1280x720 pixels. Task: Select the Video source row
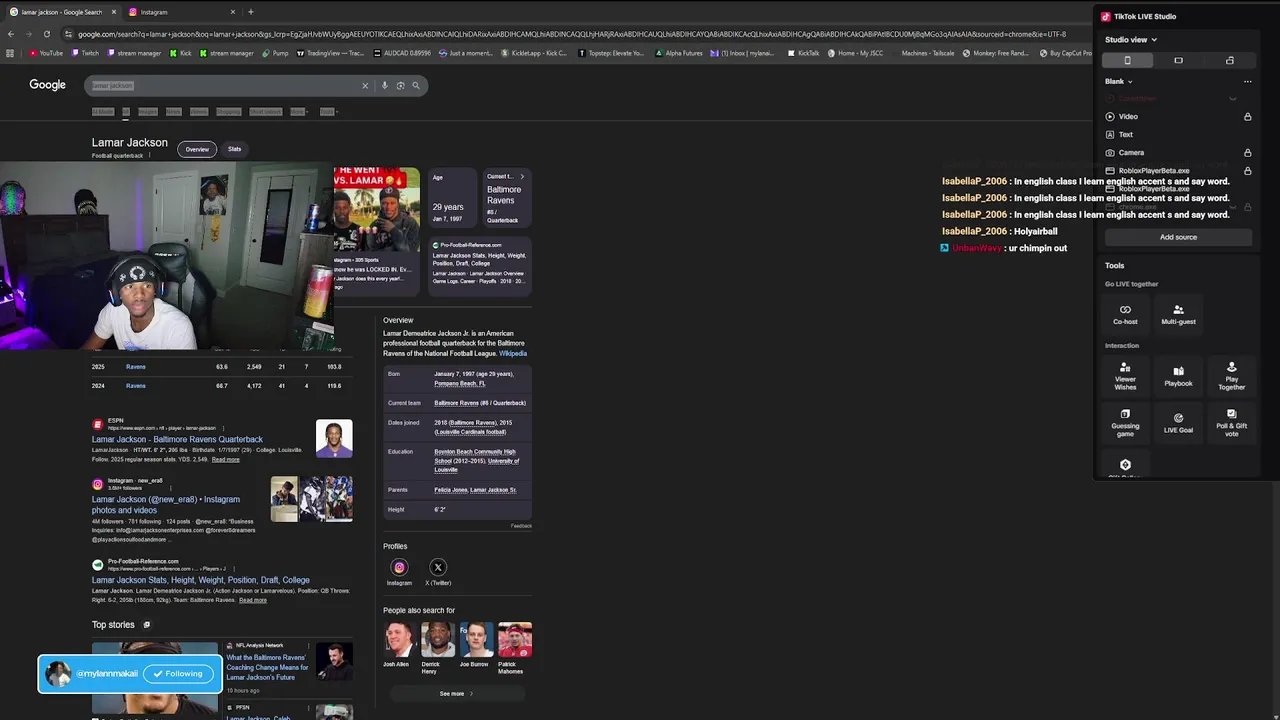1178,117
